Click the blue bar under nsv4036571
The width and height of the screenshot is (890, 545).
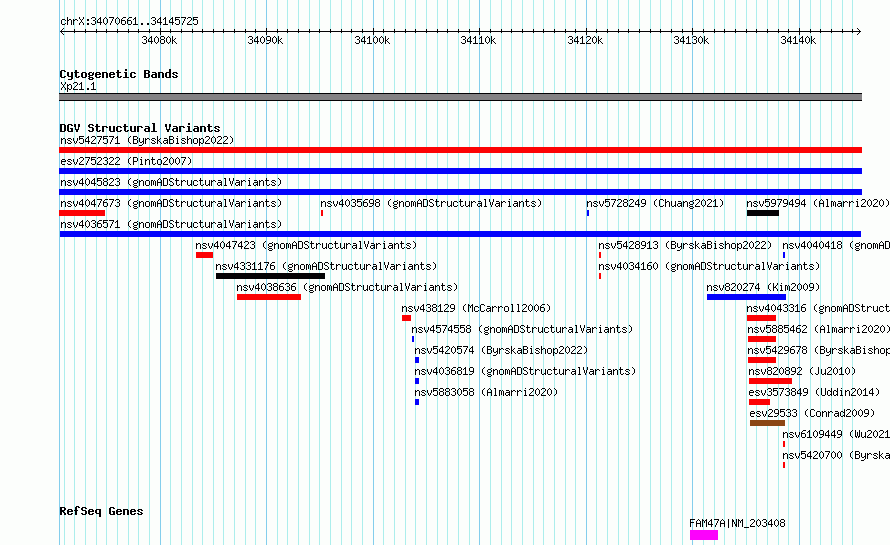460,234
